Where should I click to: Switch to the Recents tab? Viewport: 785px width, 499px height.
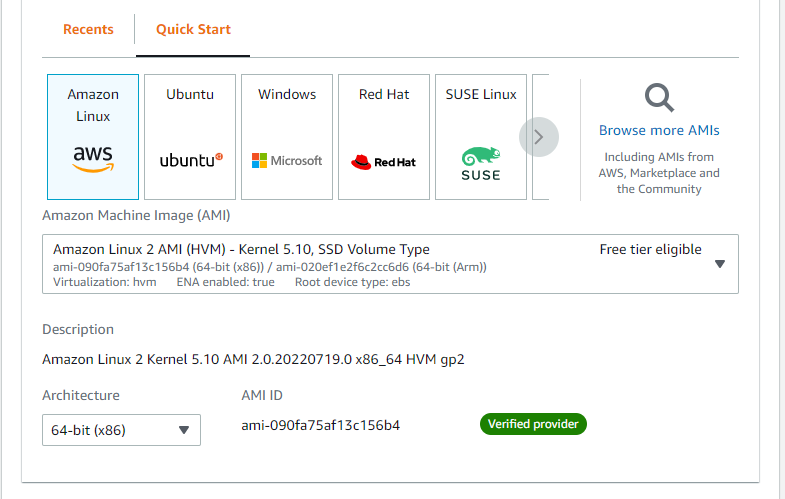pyautogui.click(x=88, y=29)
